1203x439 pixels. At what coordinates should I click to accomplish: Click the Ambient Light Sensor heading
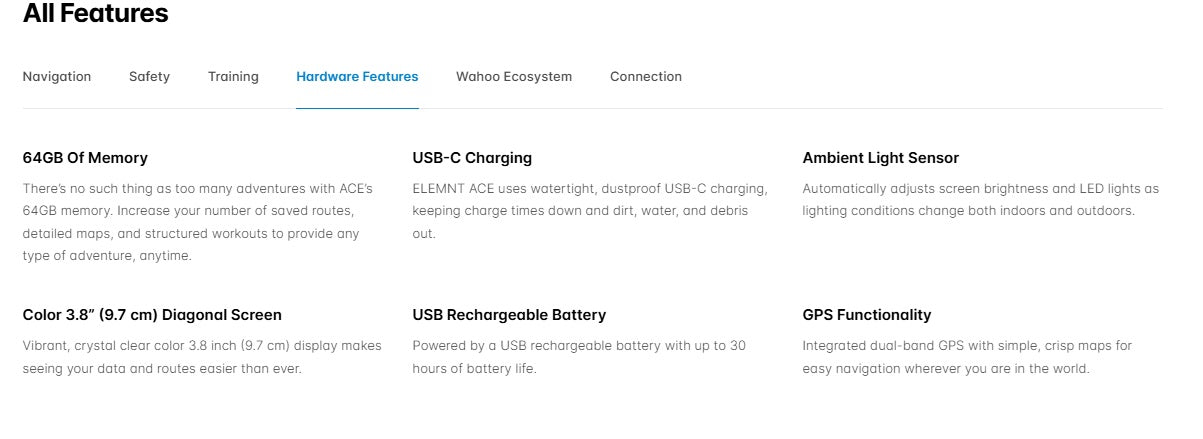pos(880,158)
